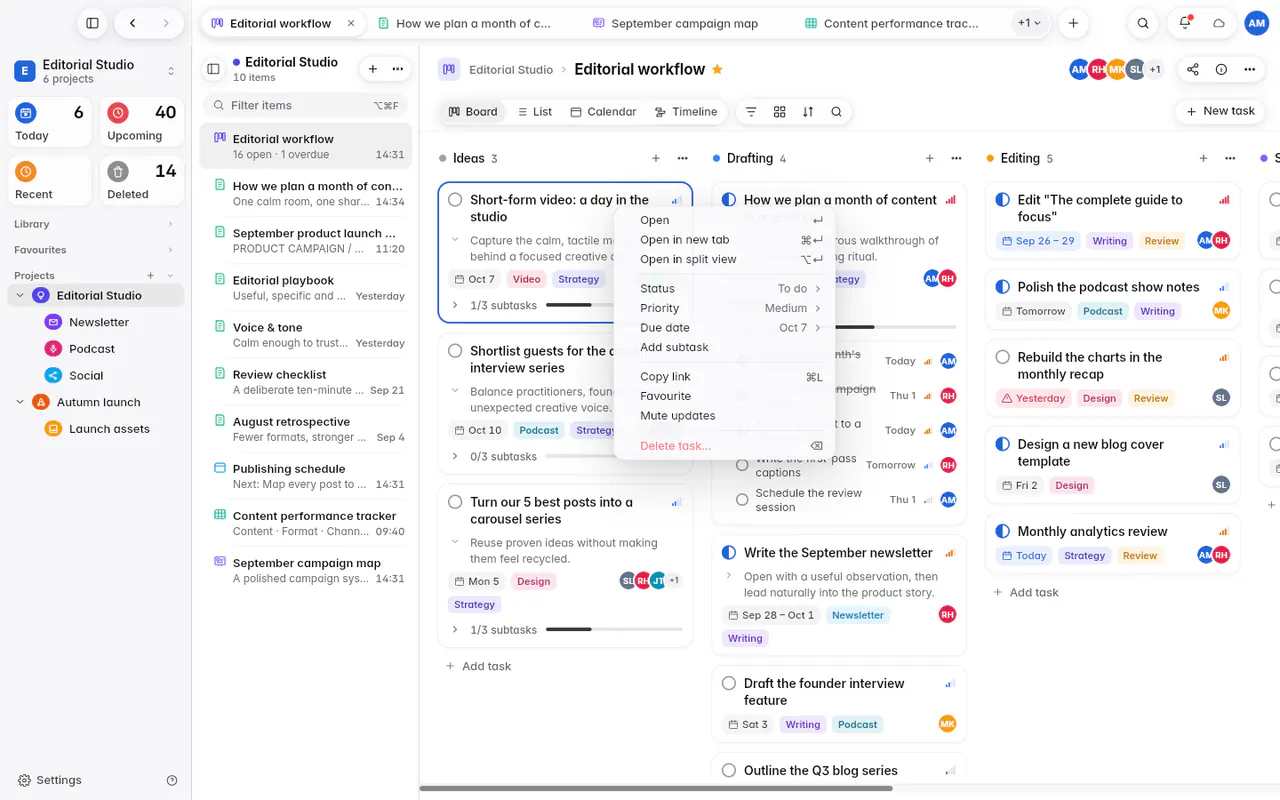Add task at bottom of Ideas column
This screenshot has width=1280, height=800.
pos(478,666)
